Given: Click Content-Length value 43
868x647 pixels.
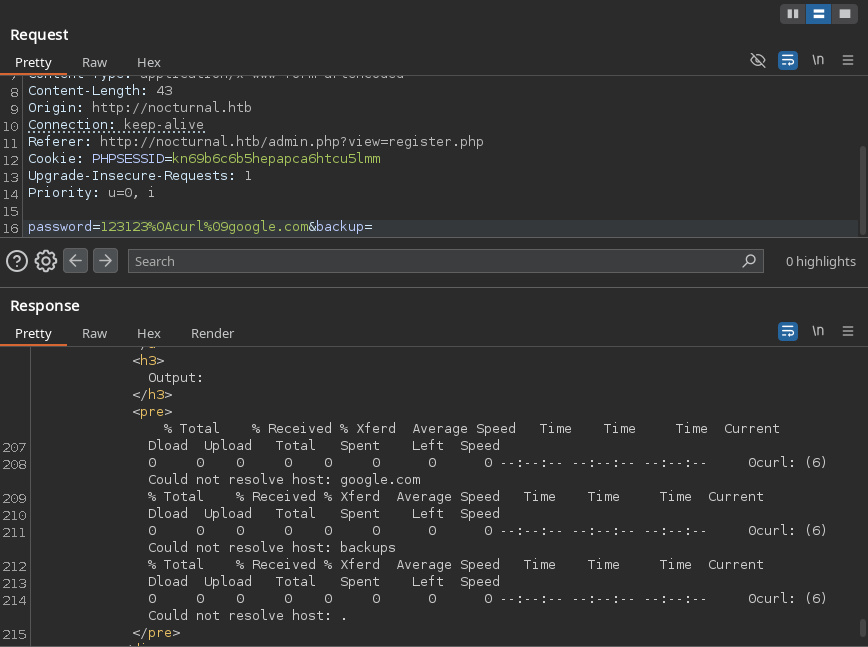Looking at the screenshot, I should [x=164, y=91].
